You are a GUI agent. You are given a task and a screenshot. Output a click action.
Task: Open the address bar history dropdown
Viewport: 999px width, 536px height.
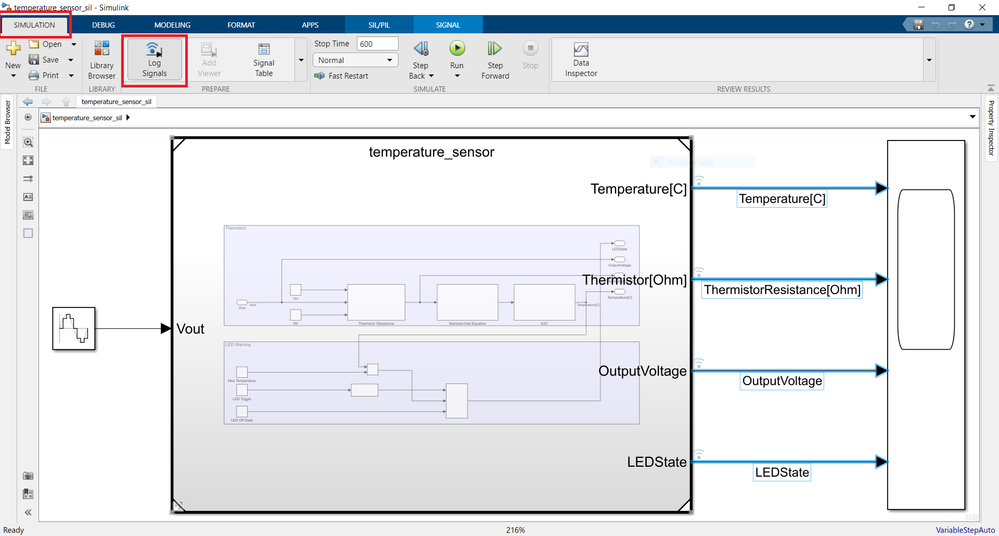tap(972, 117)
